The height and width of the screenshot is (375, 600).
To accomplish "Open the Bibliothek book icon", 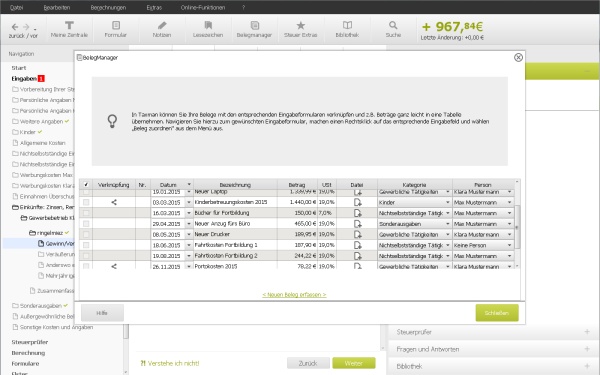I will tap(347, 29).
